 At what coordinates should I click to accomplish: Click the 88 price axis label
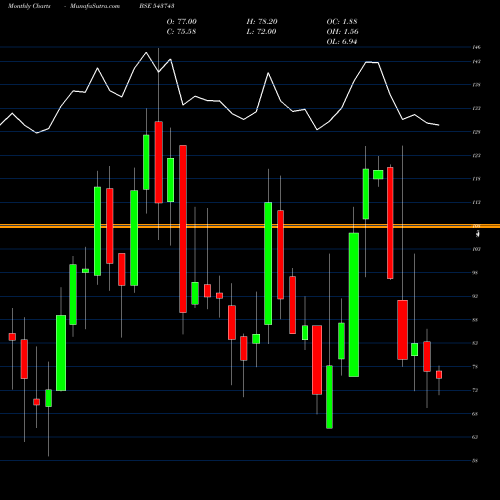pyautogui.click(x=475, y=320)
